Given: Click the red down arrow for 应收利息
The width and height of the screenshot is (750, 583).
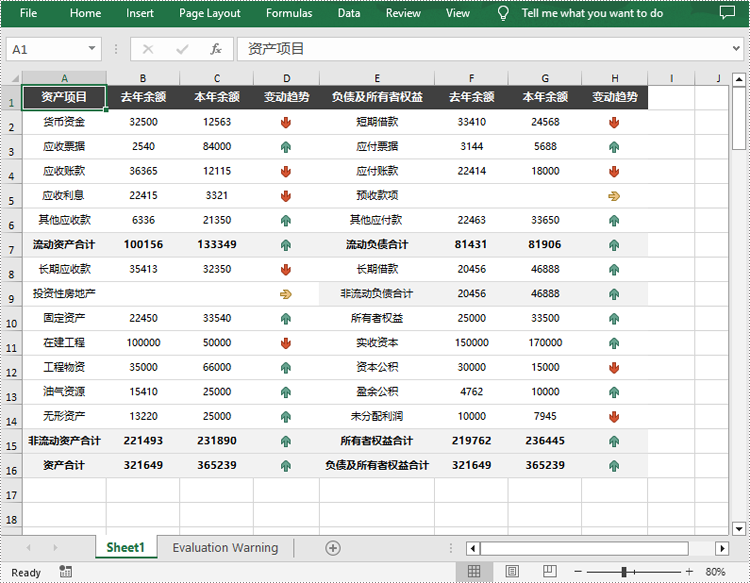Looking at the screenshot, I should coord(286,196).
